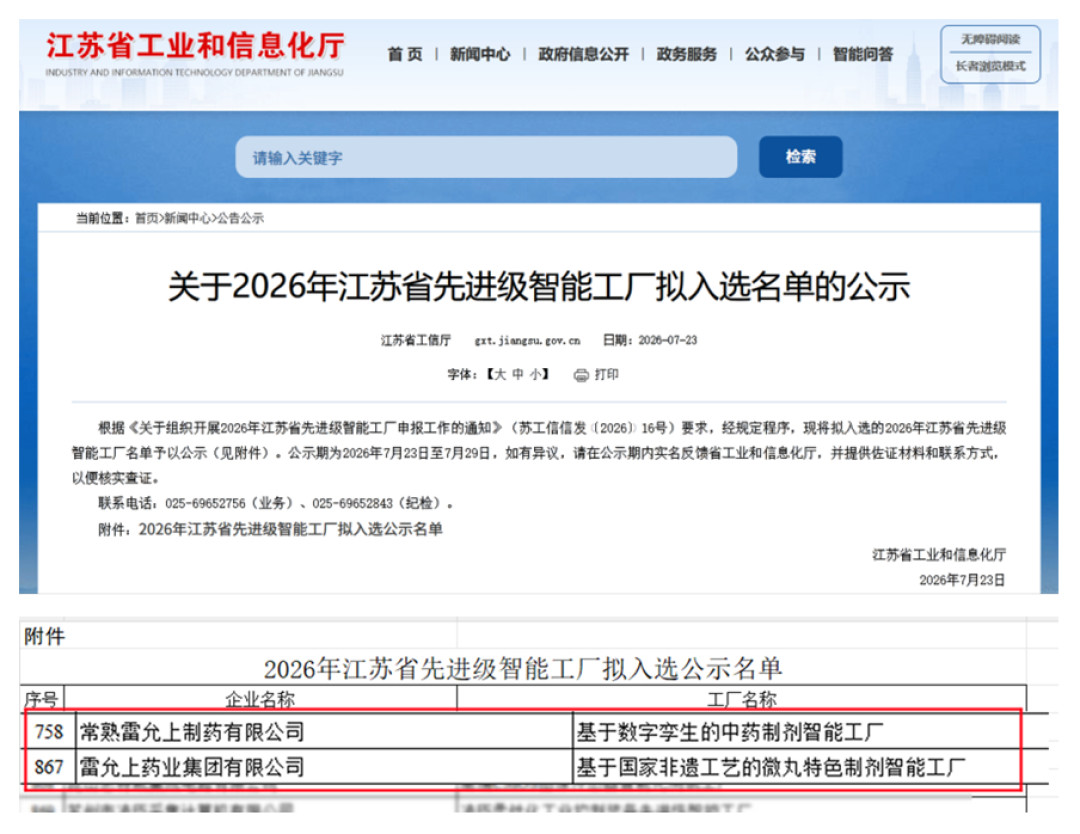Set font size to 小

(536, 375)
